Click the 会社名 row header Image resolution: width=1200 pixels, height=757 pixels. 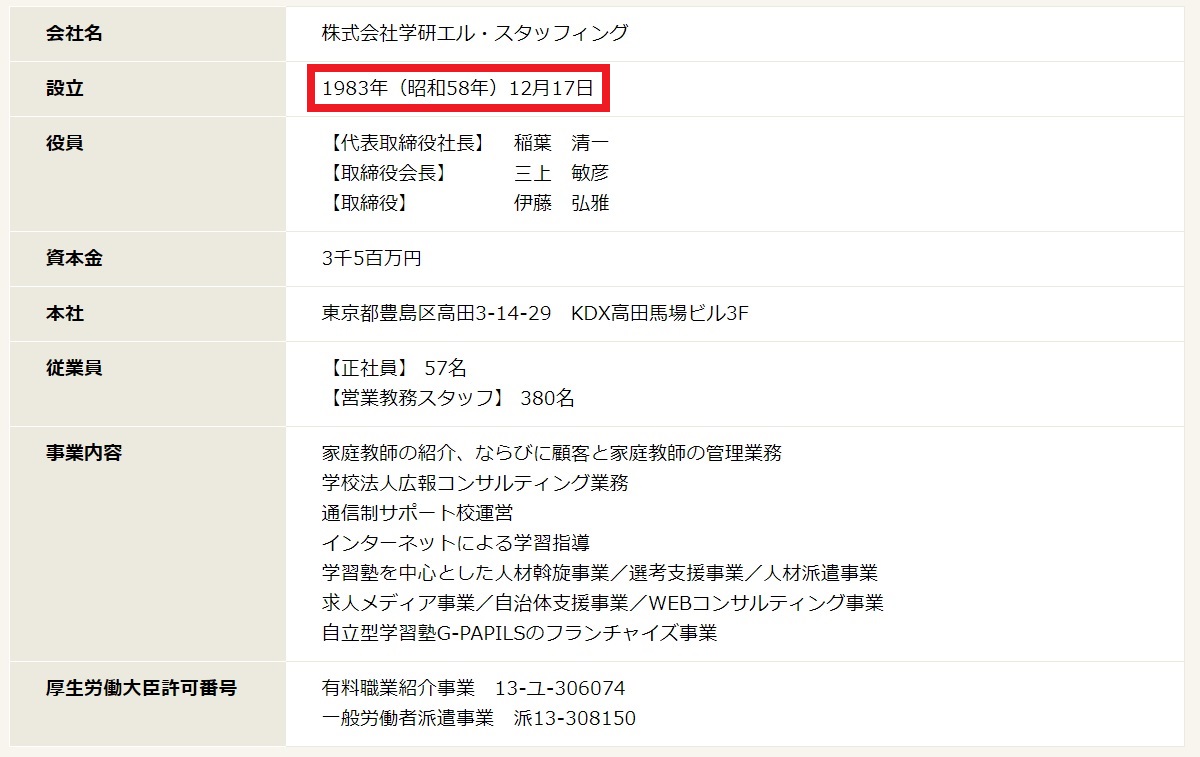pyautogui.click(x=147, y=33)
